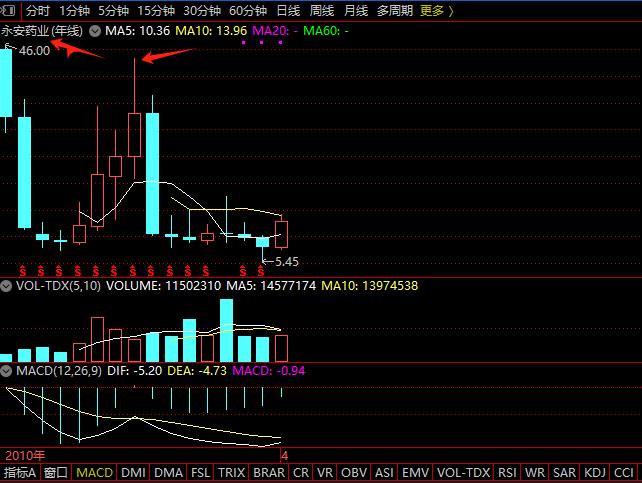Image resolution: width=642 pixels, height=483 pixels.
Task: Click the VOLUME: 11502310 readout
Action: 164,286
